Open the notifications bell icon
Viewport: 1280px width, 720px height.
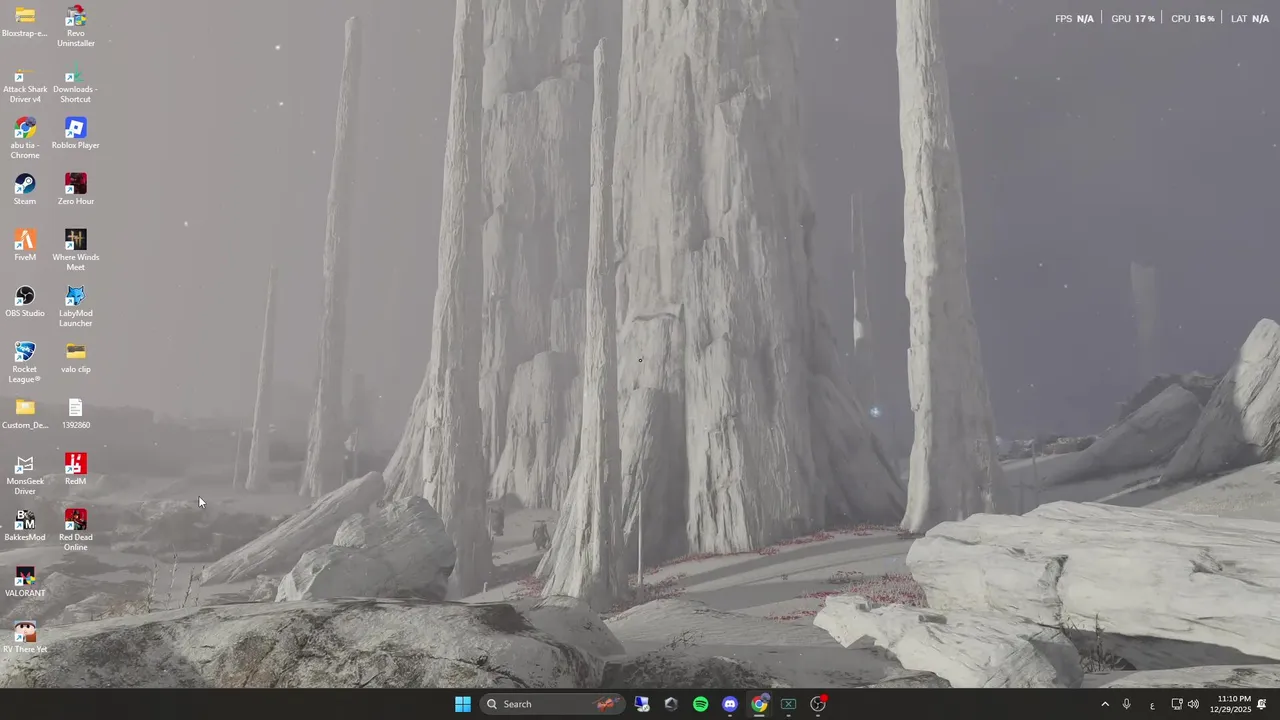pos(1262,704)
